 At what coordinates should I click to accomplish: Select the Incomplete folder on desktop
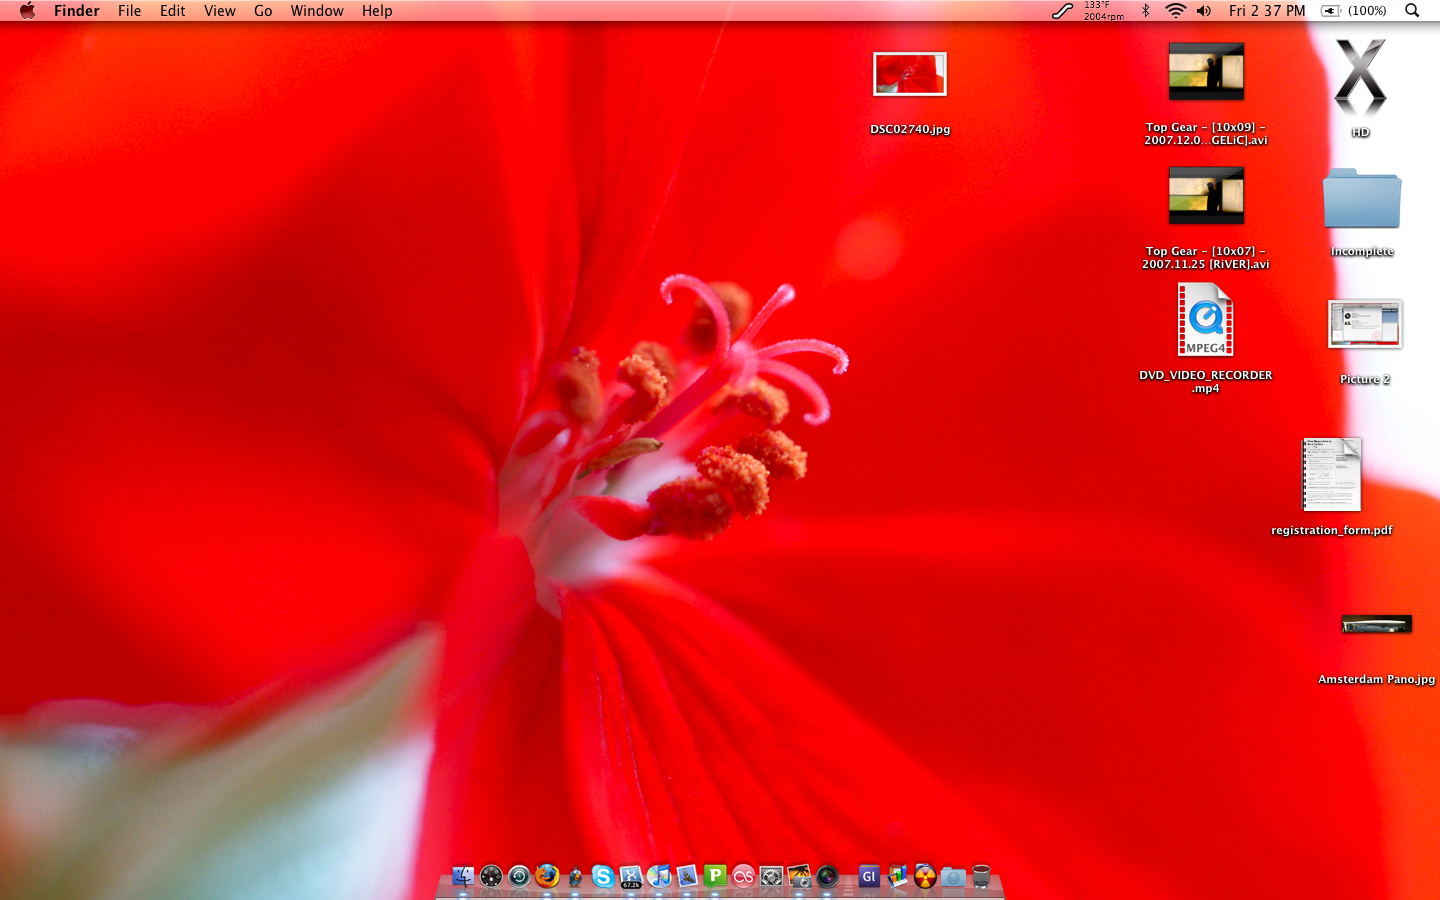click(x=1362, y=199)
